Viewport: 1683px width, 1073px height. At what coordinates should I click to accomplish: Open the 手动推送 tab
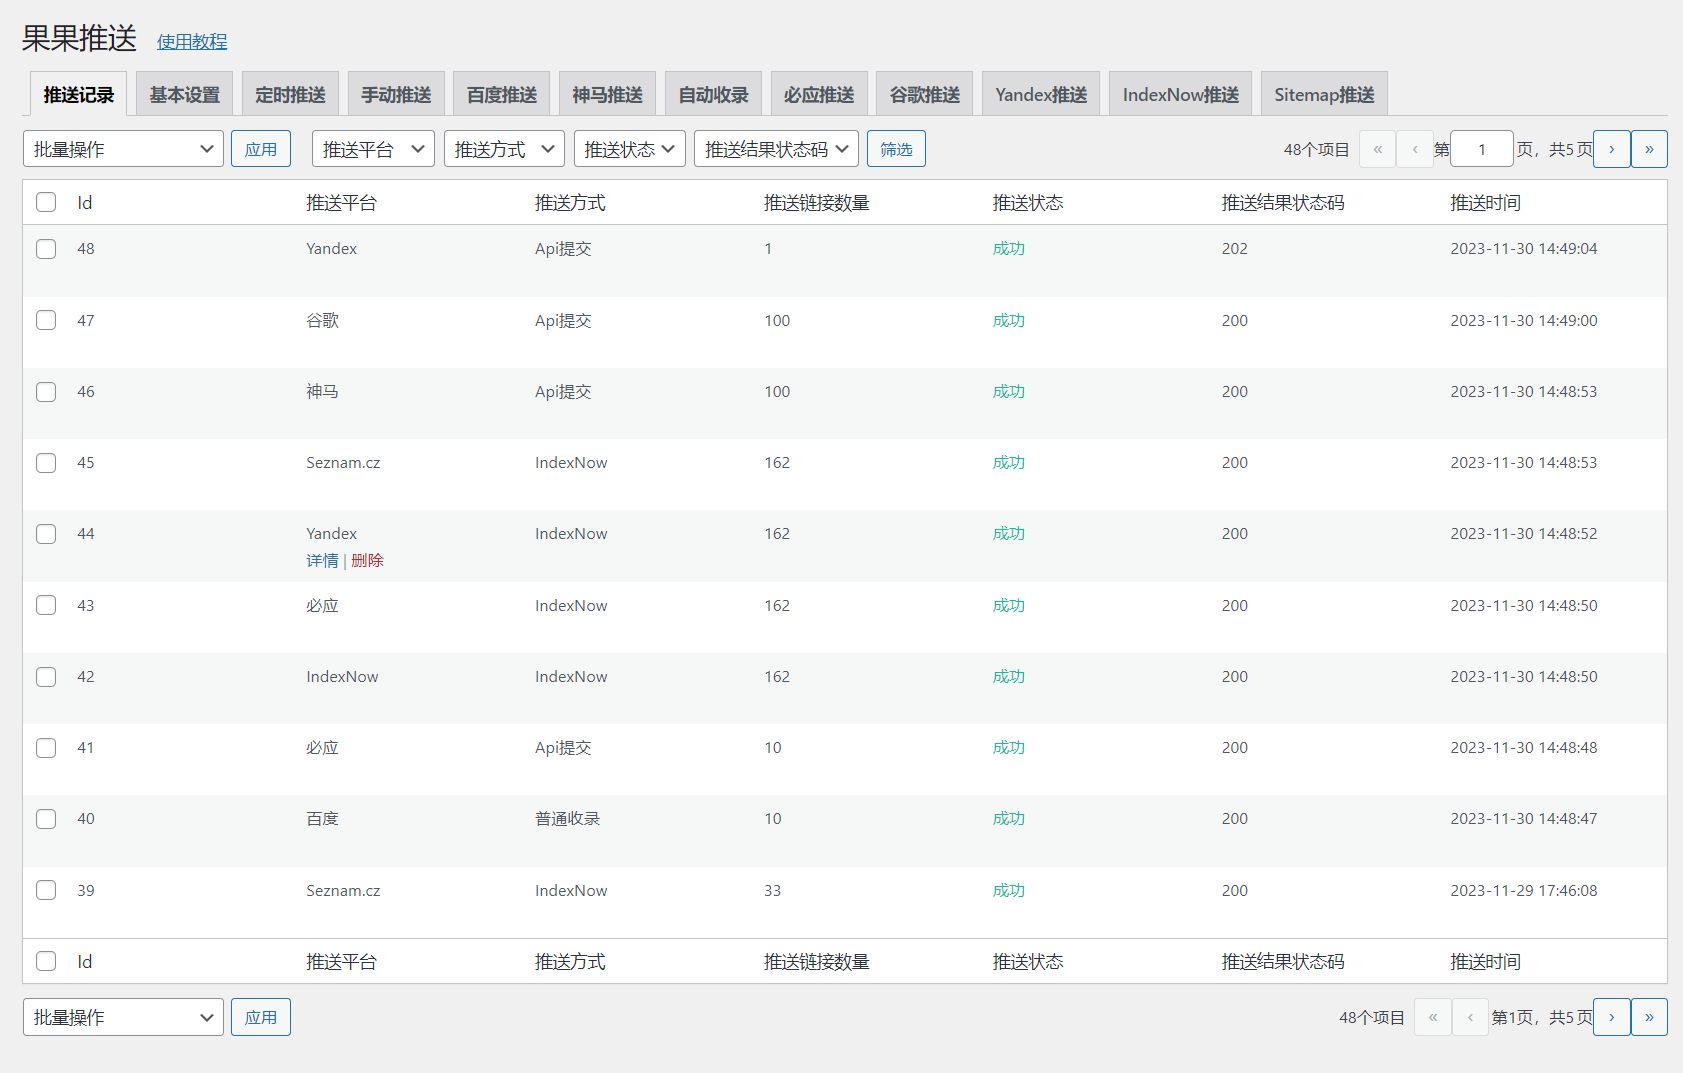(396, 94)
